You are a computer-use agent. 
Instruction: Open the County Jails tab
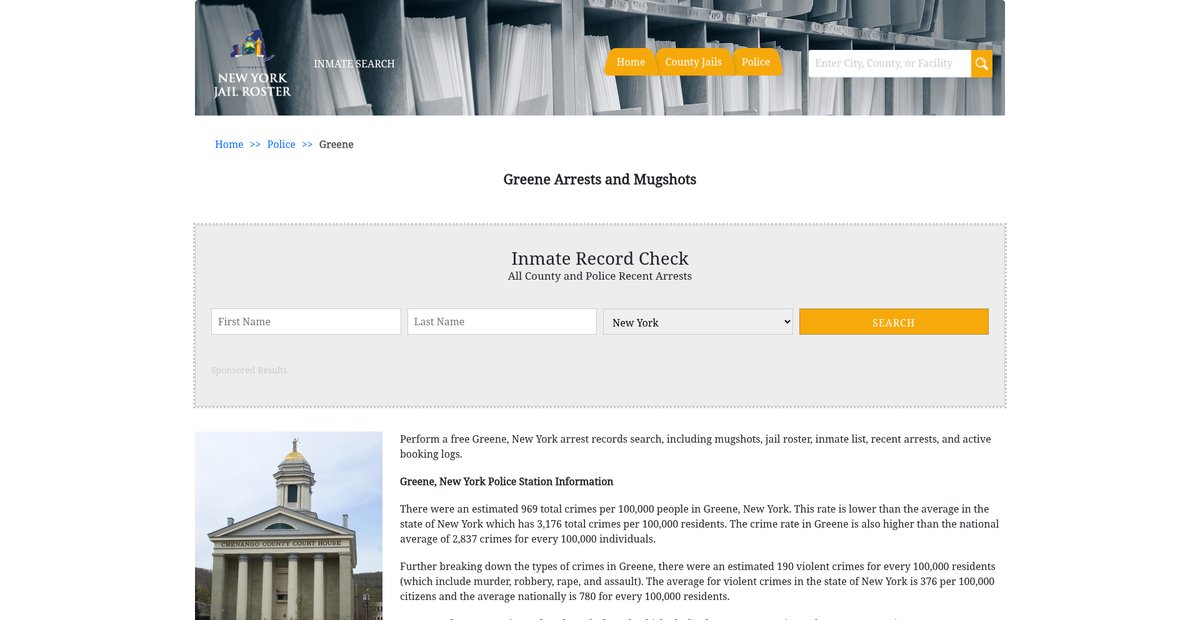point(693,62)
